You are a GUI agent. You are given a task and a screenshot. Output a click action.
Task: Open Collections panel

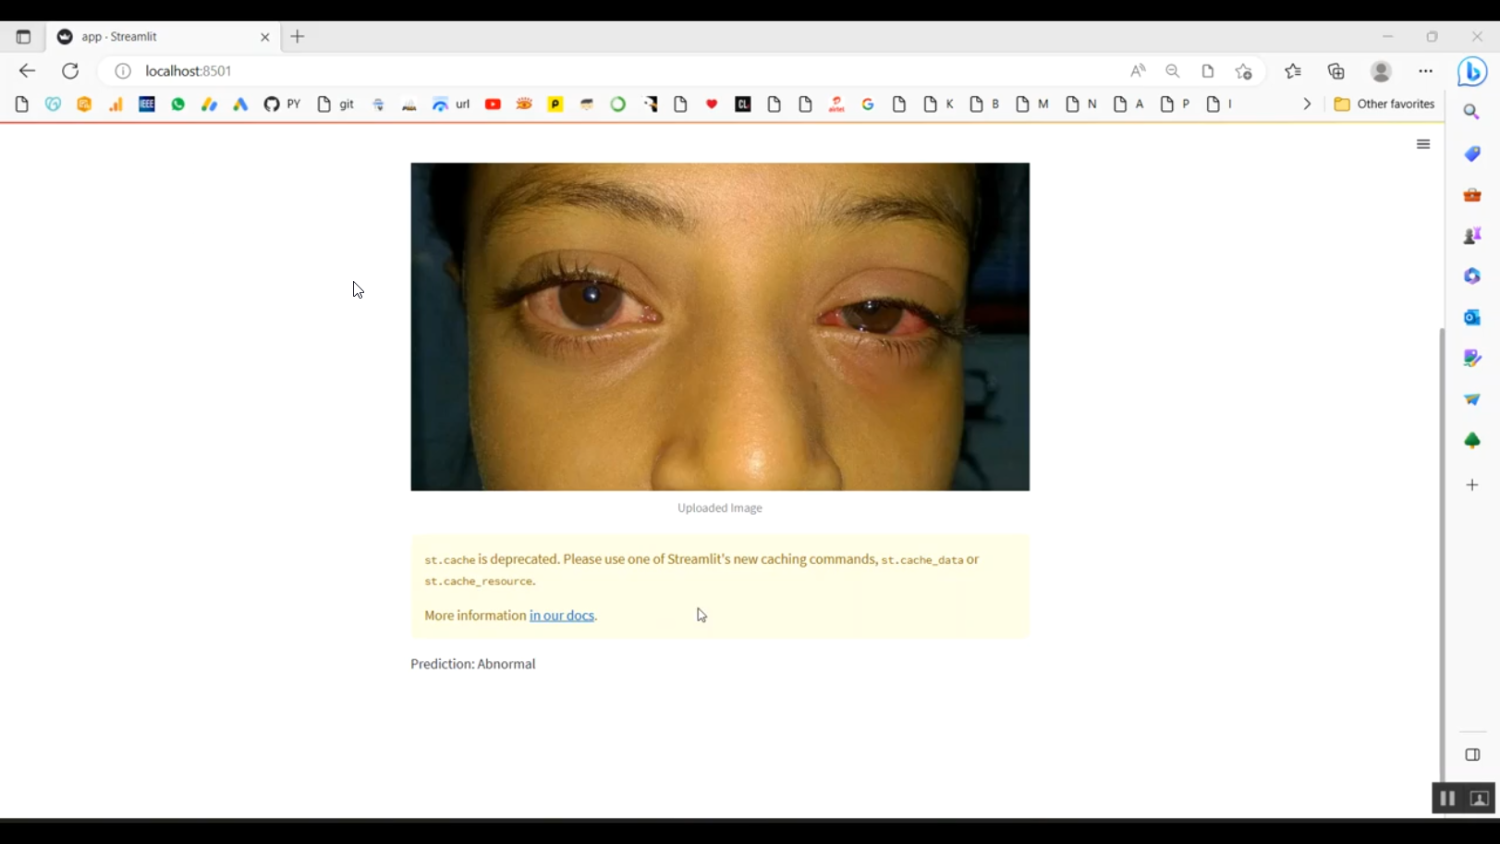click(x=1336, y=71)
